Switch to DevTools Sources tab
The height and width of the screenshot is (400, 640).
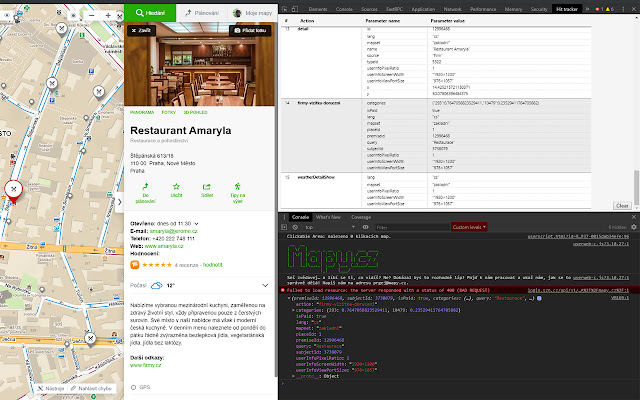(x=369, y=9)
